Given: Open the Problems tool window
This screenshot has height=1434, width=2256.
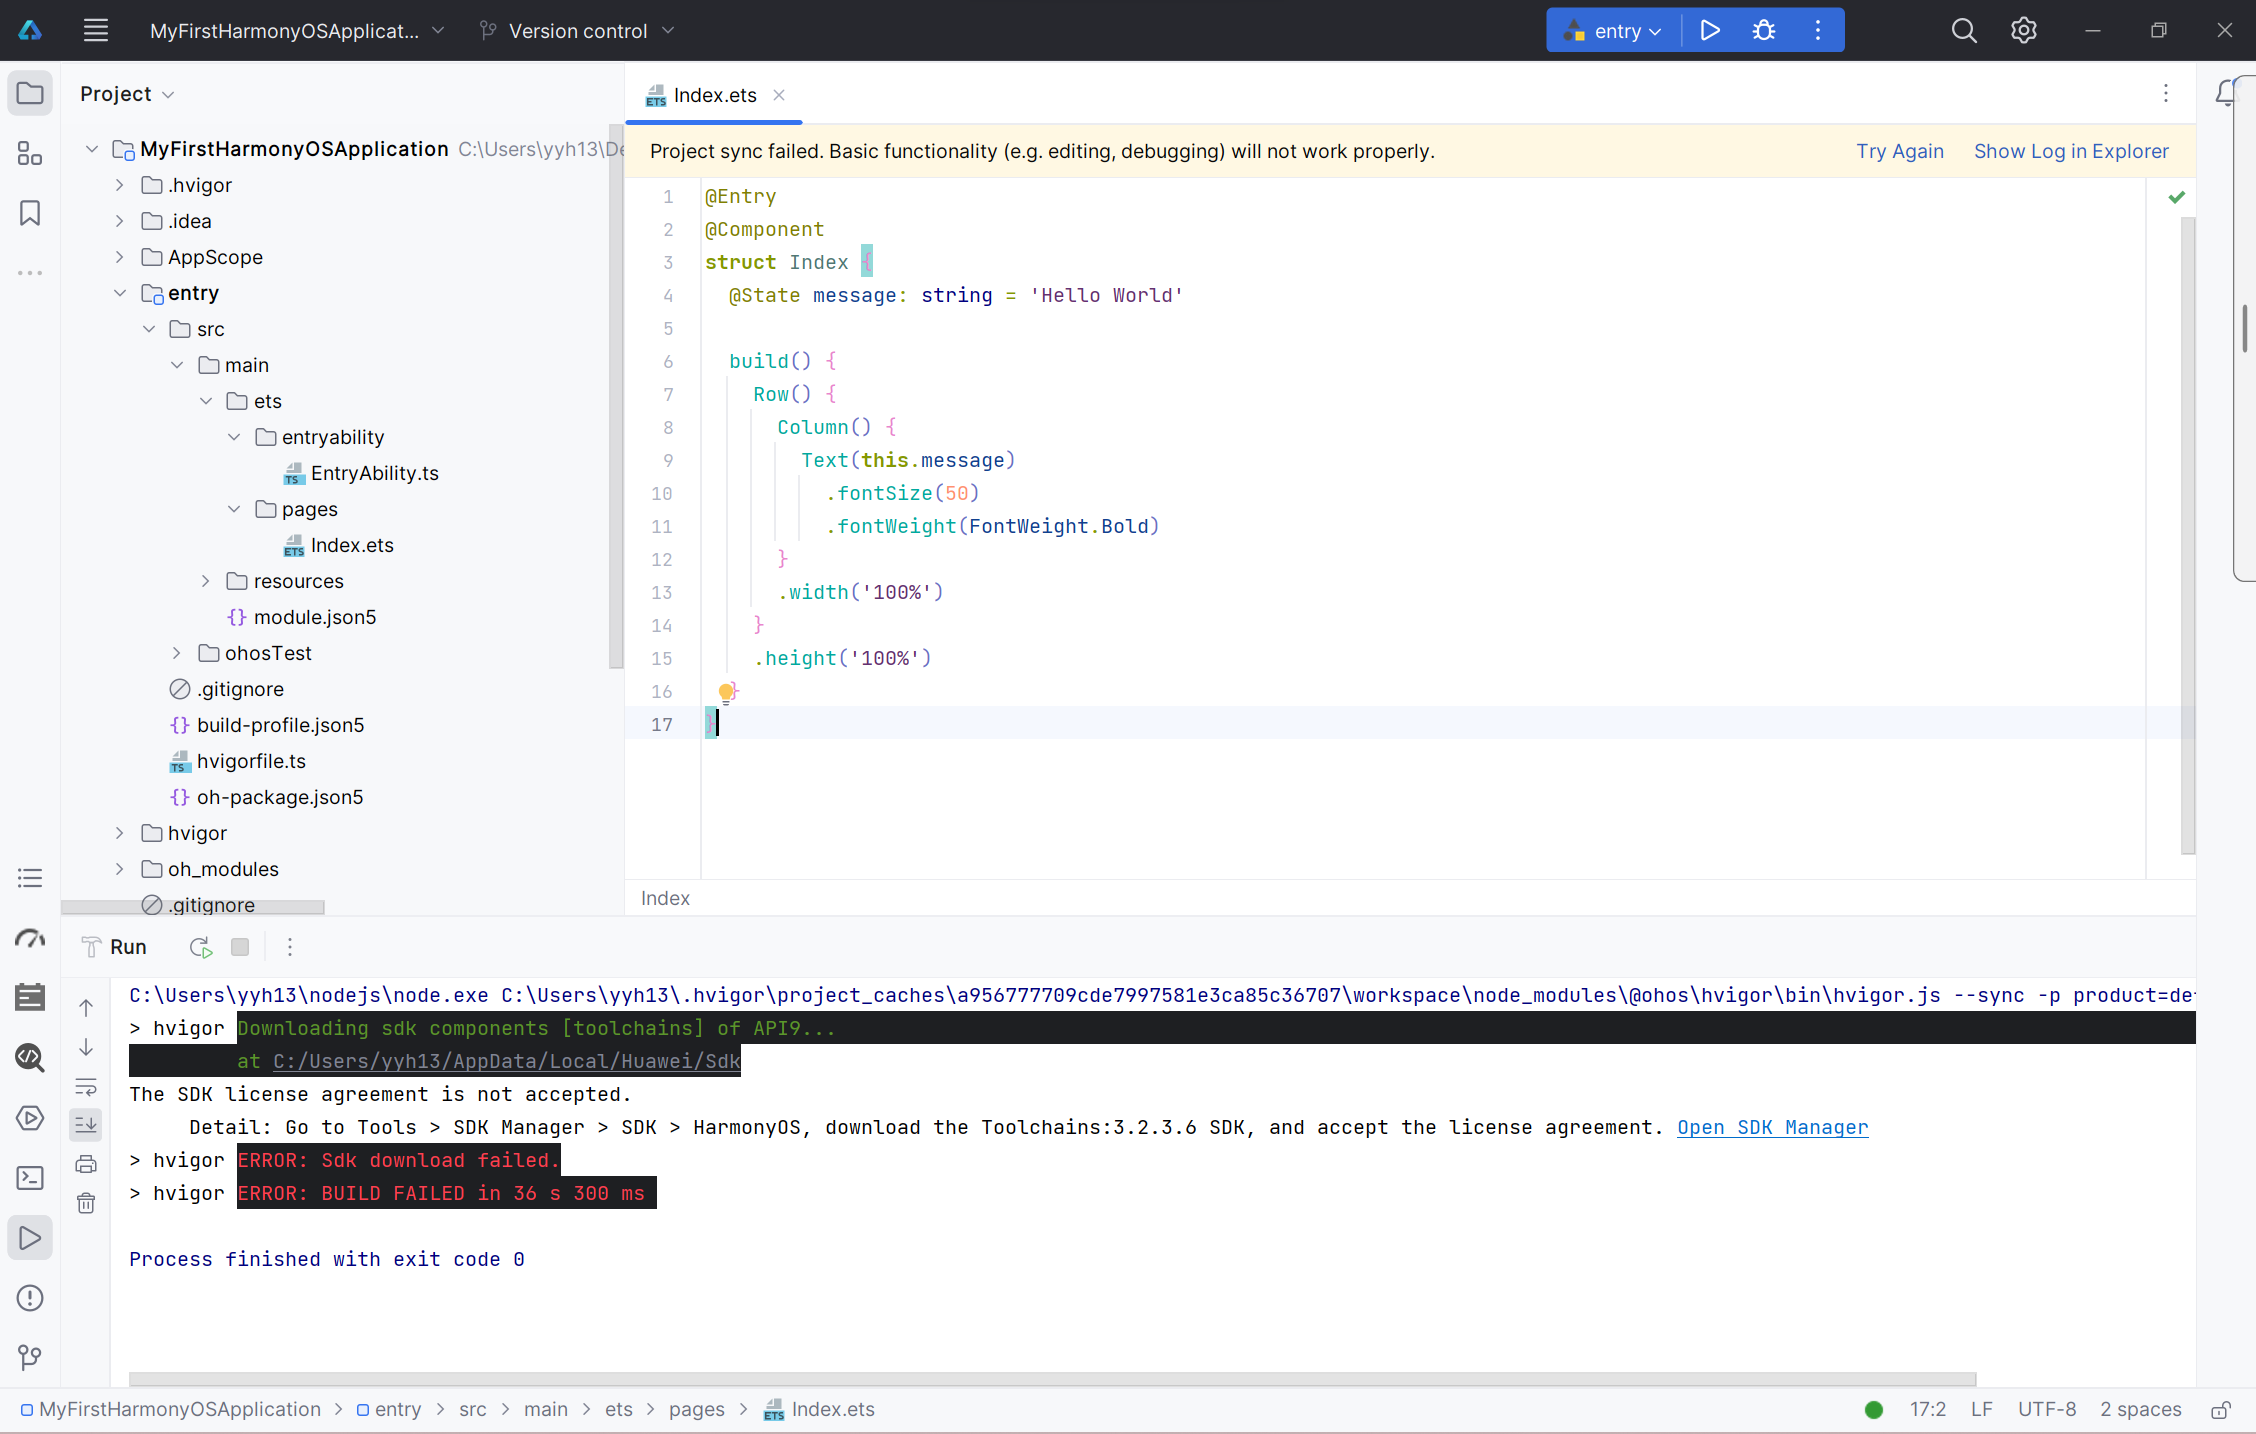Looking at the screenshot, I should 30,1298.
